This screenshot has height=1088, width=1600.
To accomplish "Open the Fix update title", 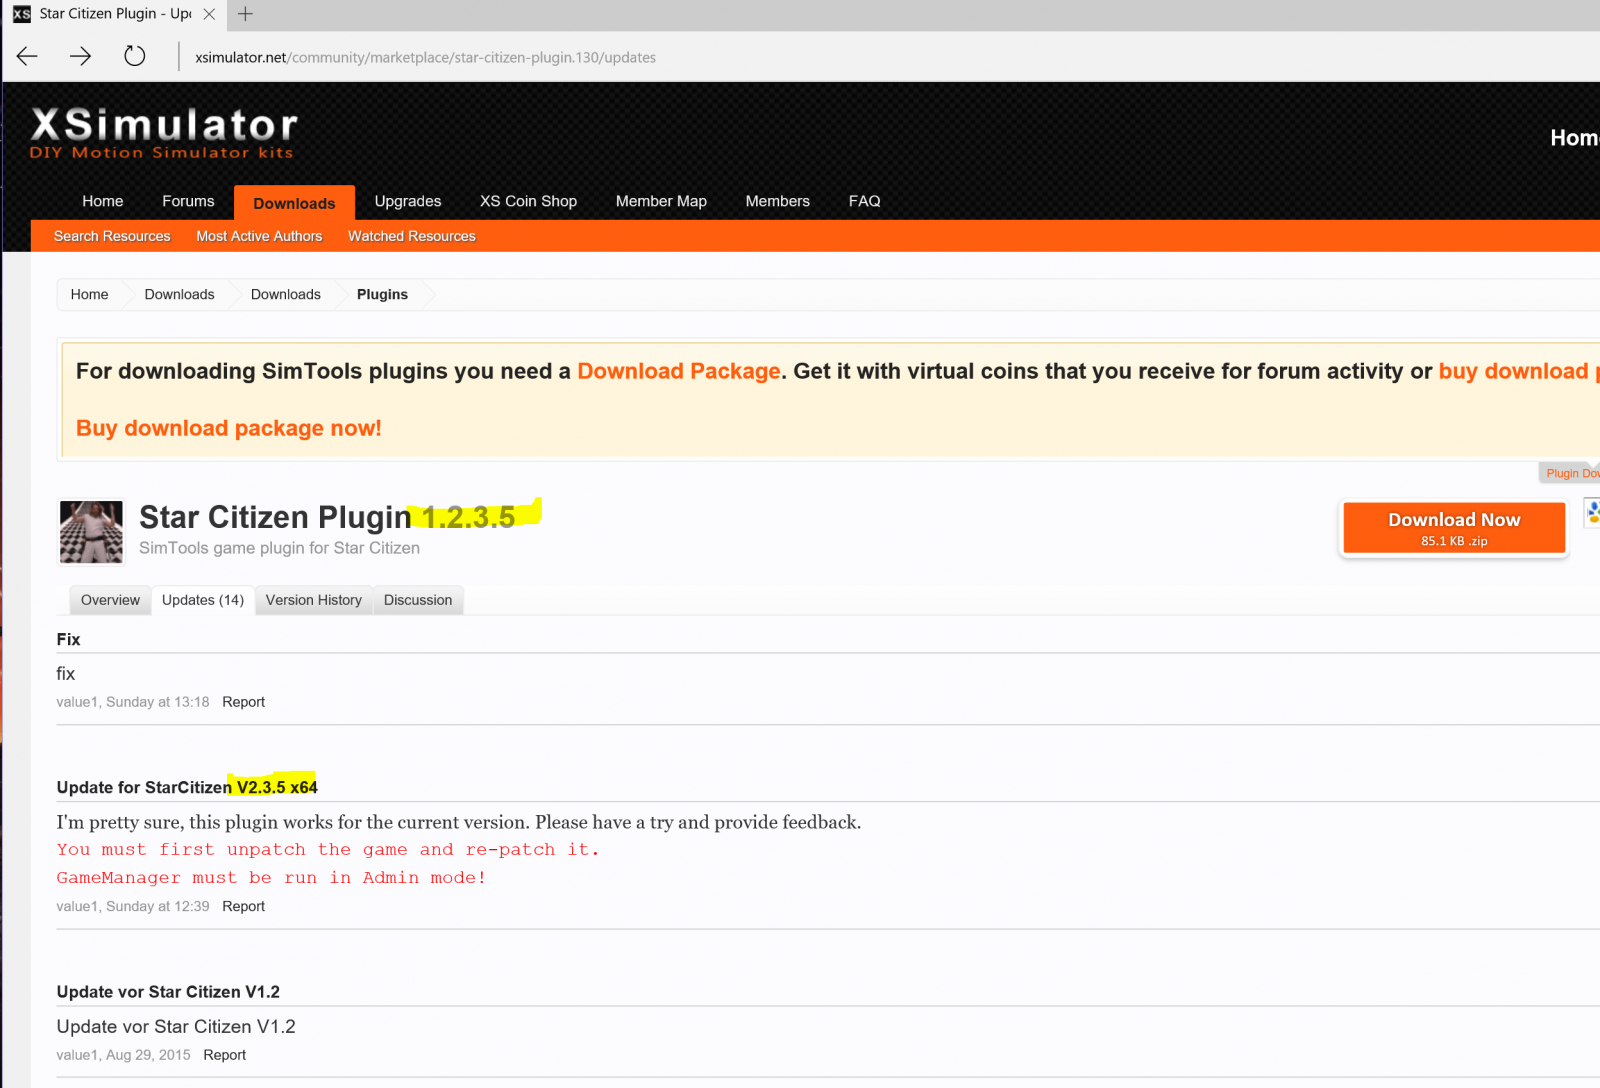I will (68, 639).
